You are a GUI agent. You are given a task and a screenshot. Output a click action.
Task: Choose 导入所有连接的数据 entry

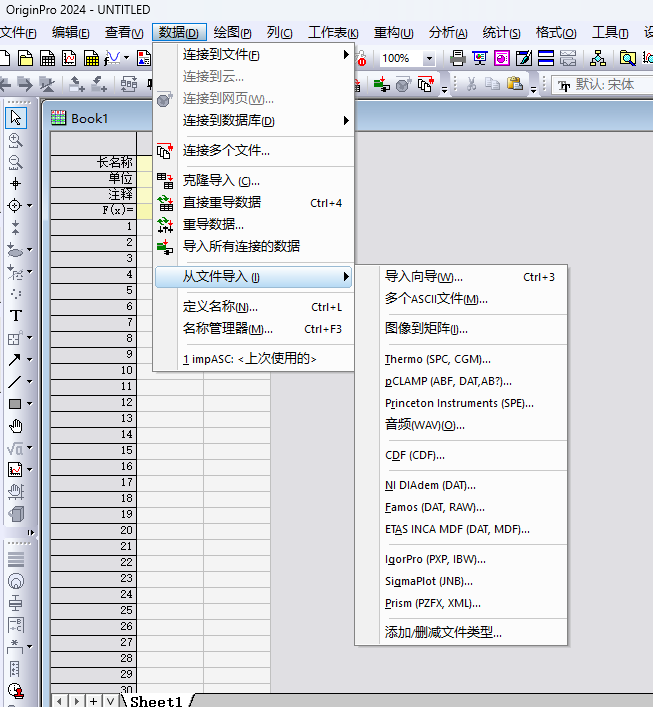254,247
